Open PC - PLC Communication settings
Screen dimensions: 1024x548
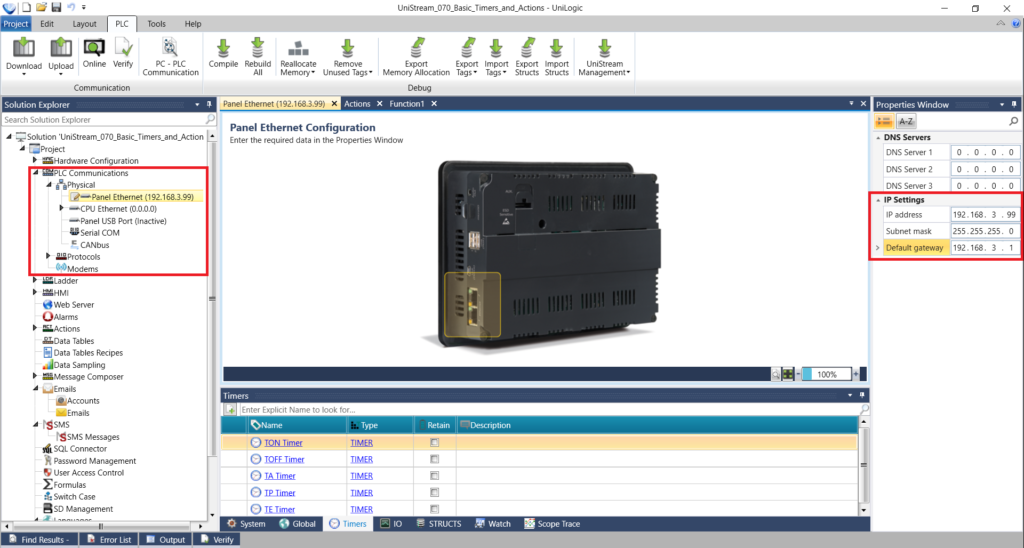(170, 47)
